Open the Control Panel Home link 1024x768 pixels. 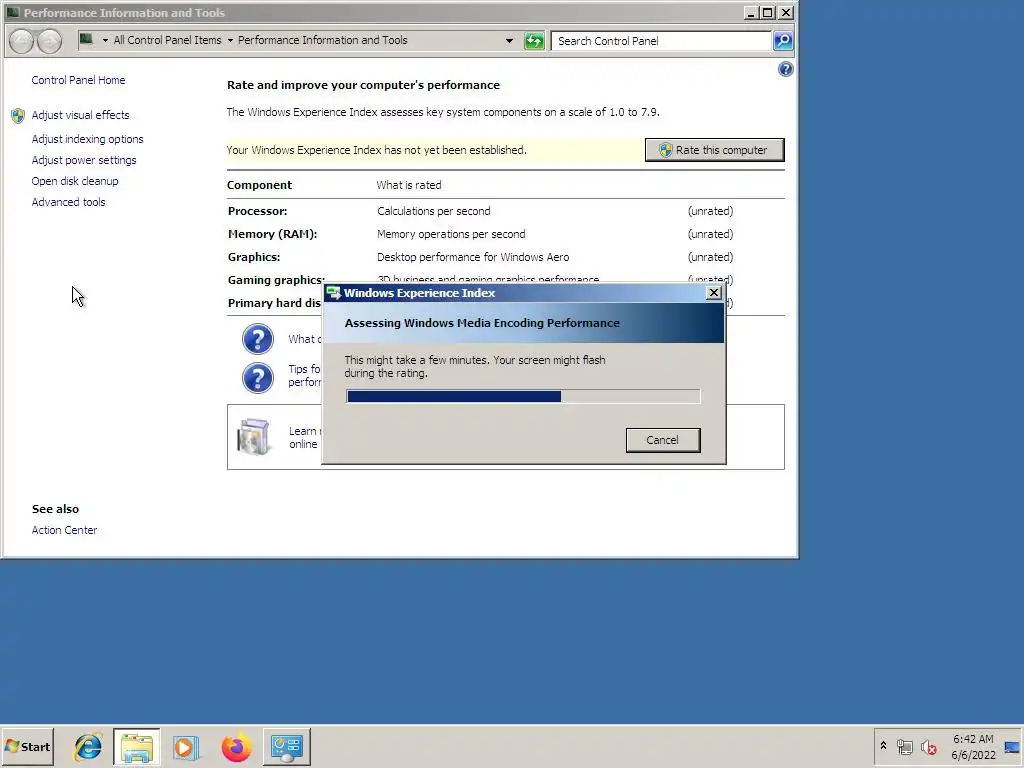[x=78, y=80]
